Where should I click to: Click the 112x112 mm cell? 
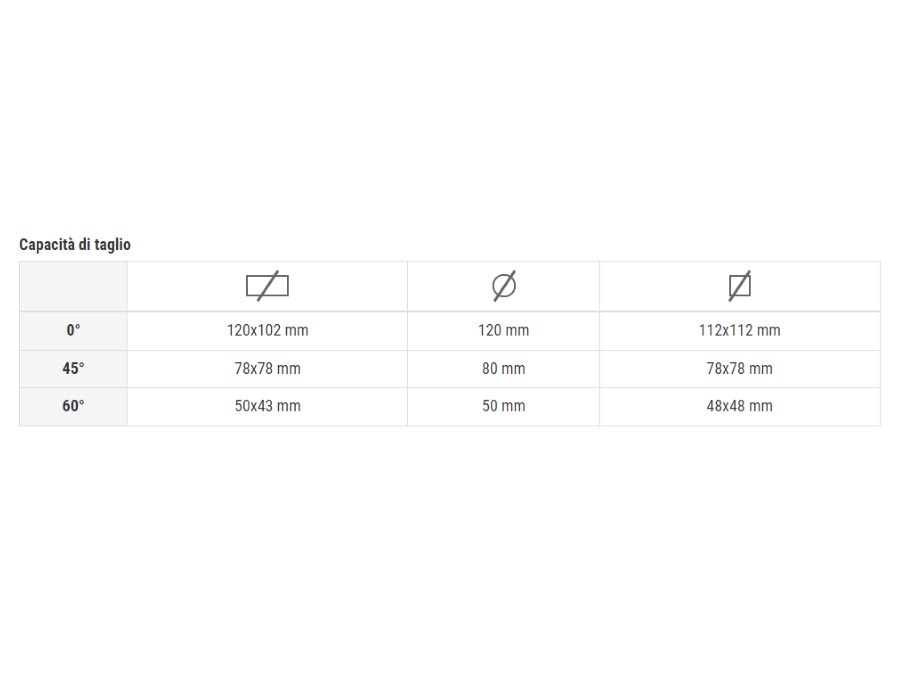point(740,331)
